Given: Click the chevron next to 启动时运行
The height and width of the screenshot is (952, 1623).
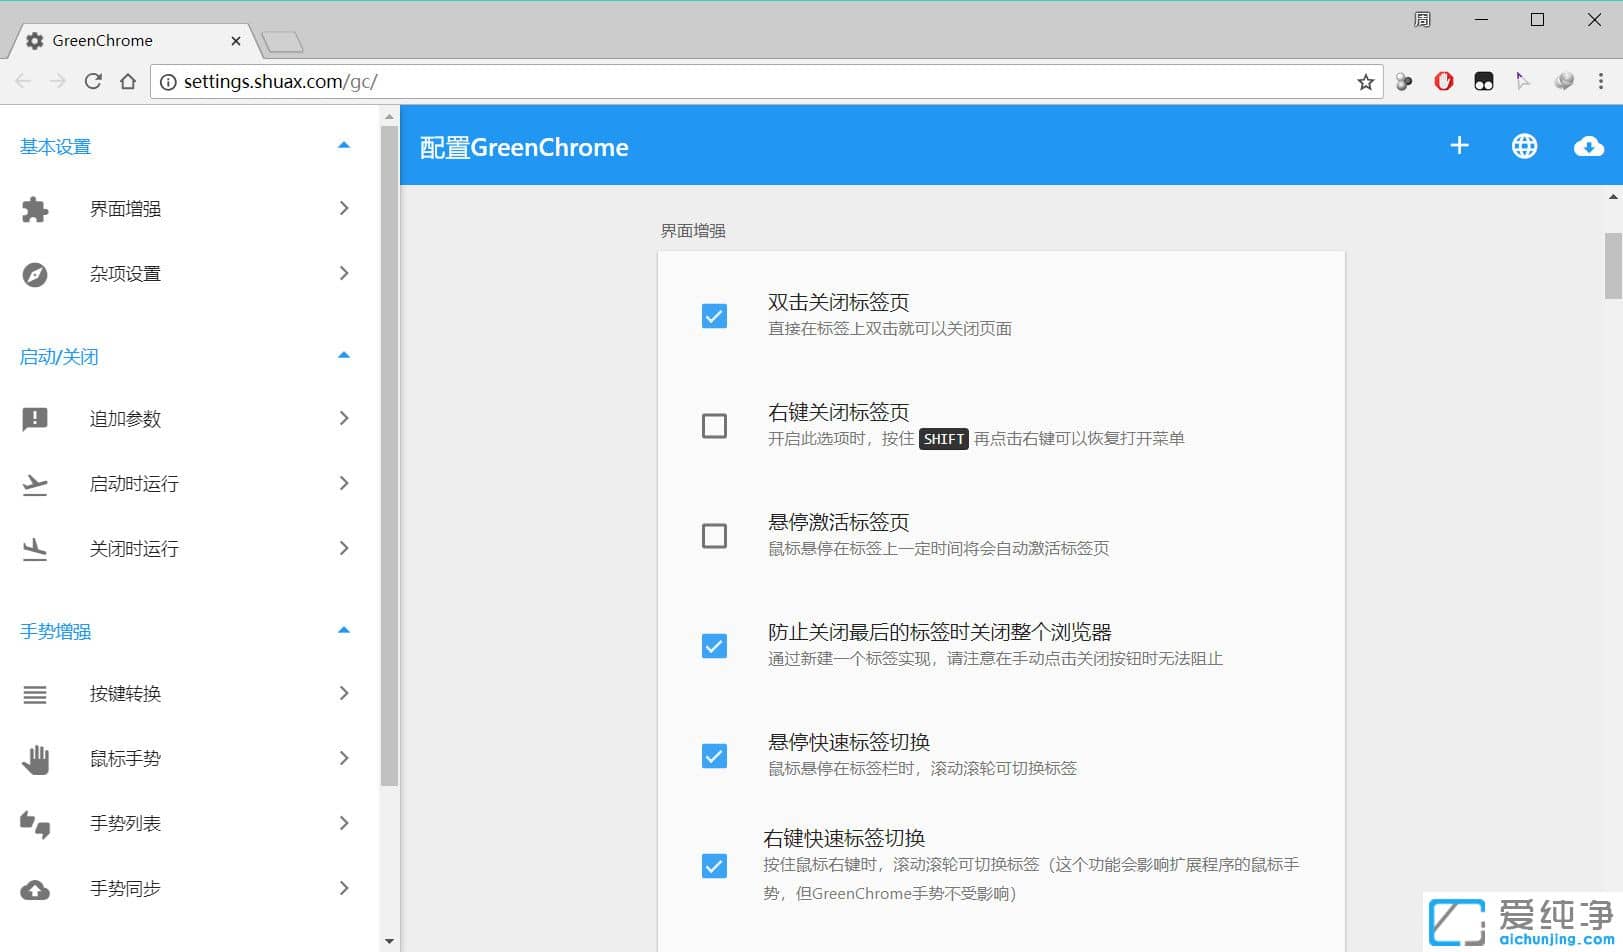Looking at the screenshot, I should pos(344,483).
